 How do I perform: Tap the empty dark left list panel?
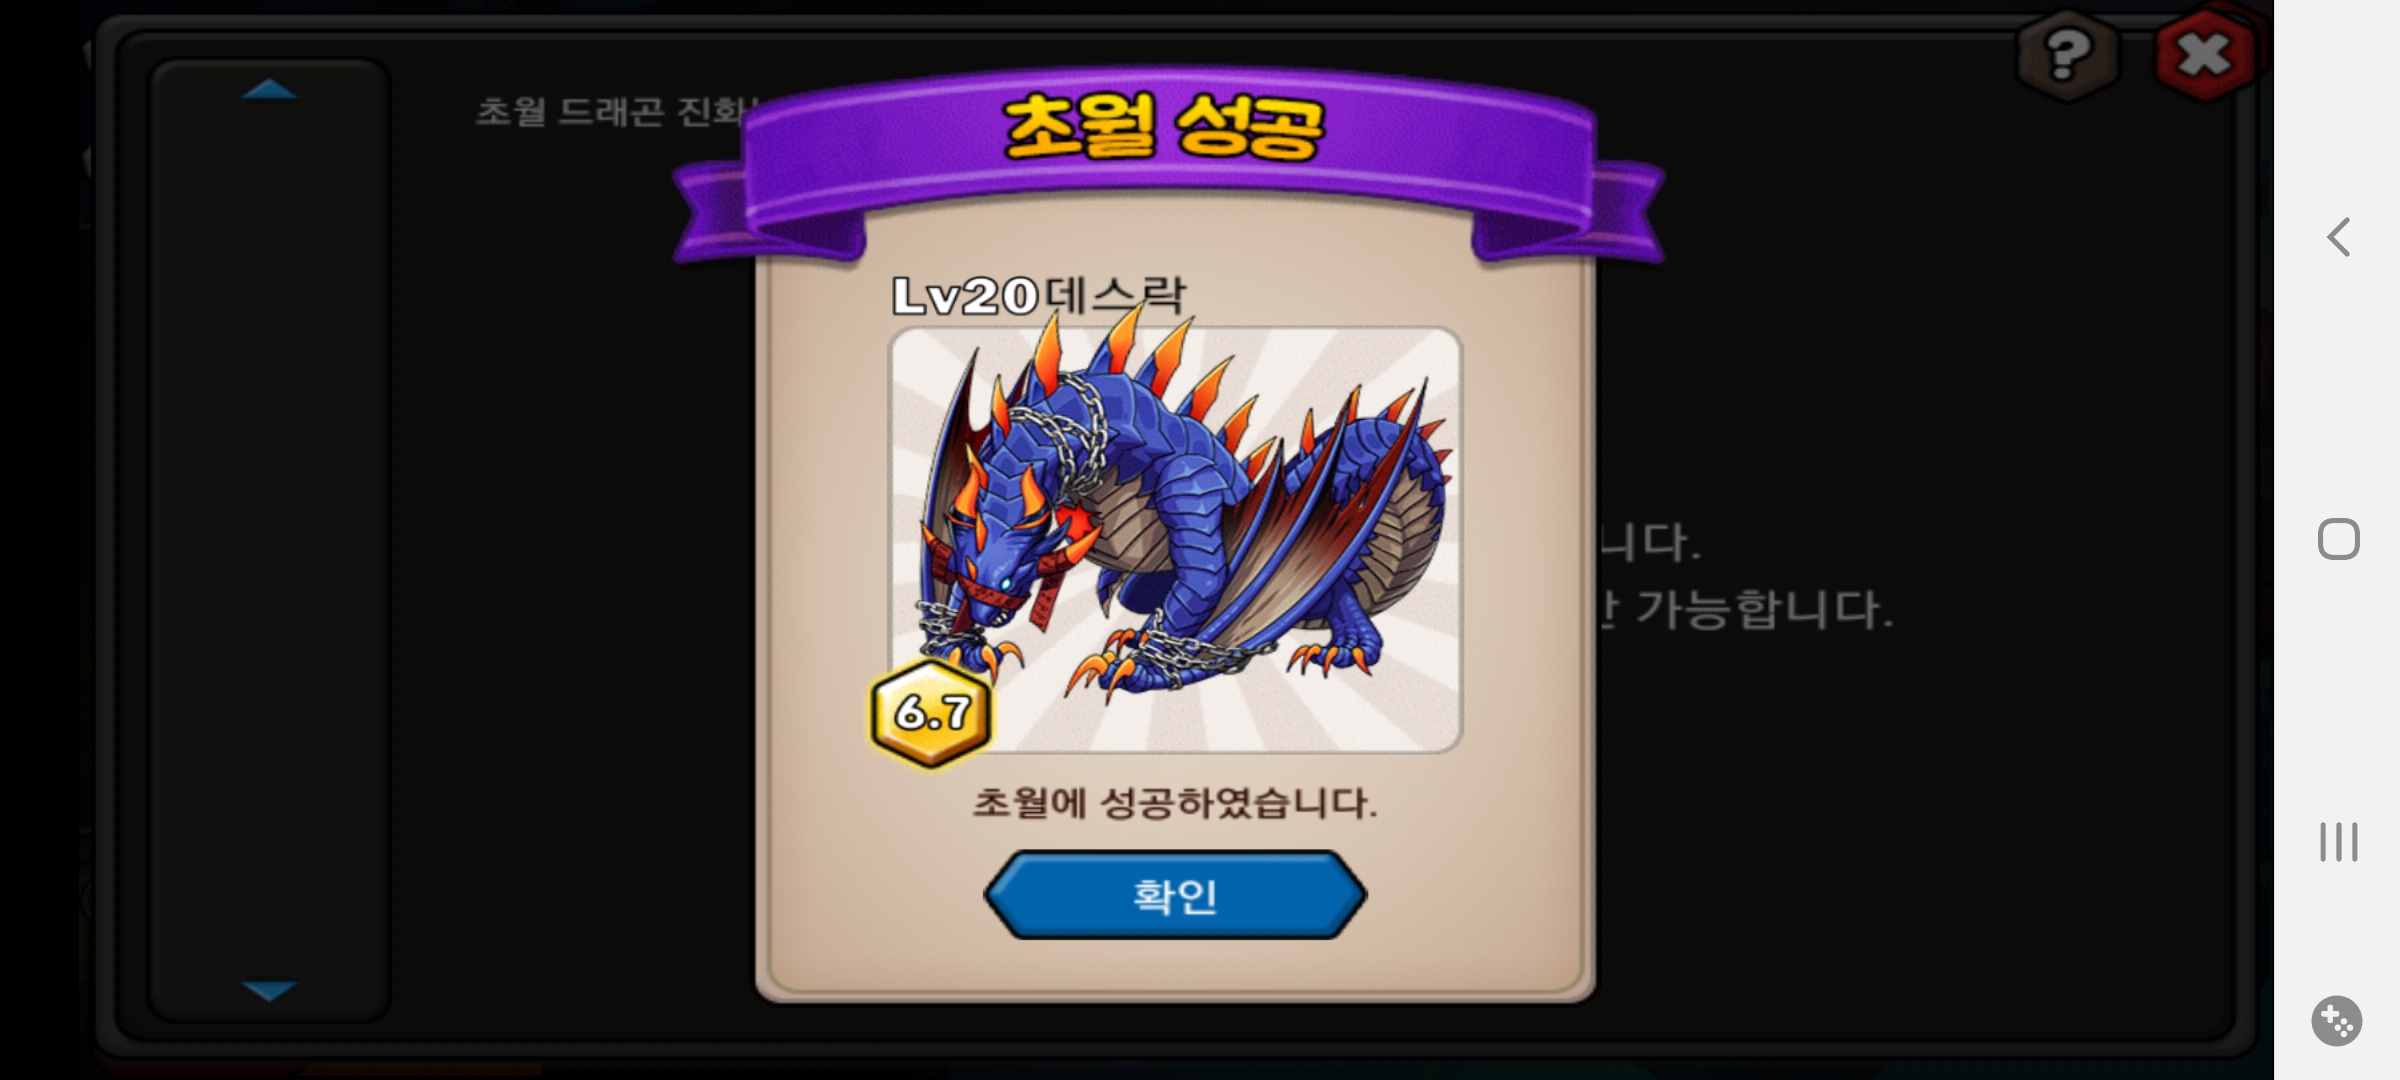point(269,540)
